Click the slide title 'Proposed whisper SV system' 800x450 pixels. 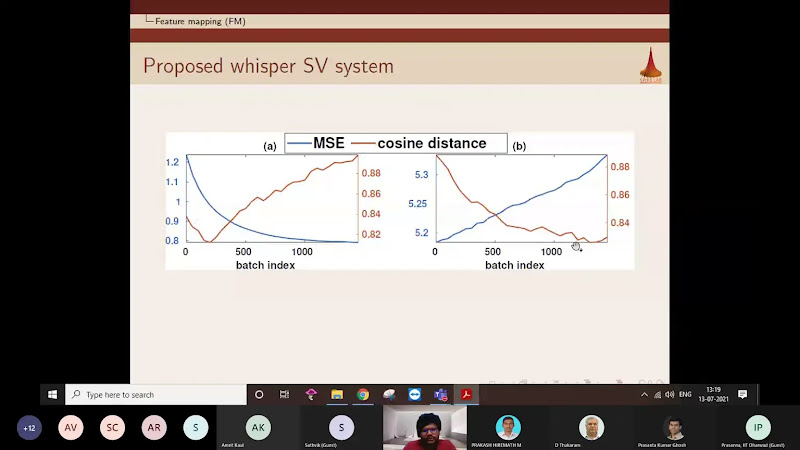(268, 66)
